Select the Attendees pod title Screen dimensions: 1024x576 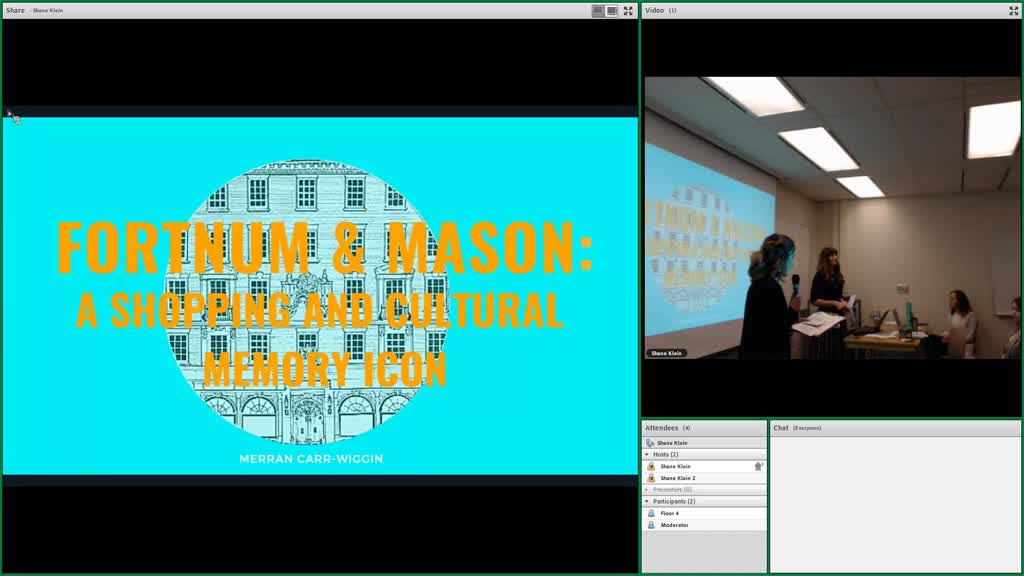pos(662,428)
